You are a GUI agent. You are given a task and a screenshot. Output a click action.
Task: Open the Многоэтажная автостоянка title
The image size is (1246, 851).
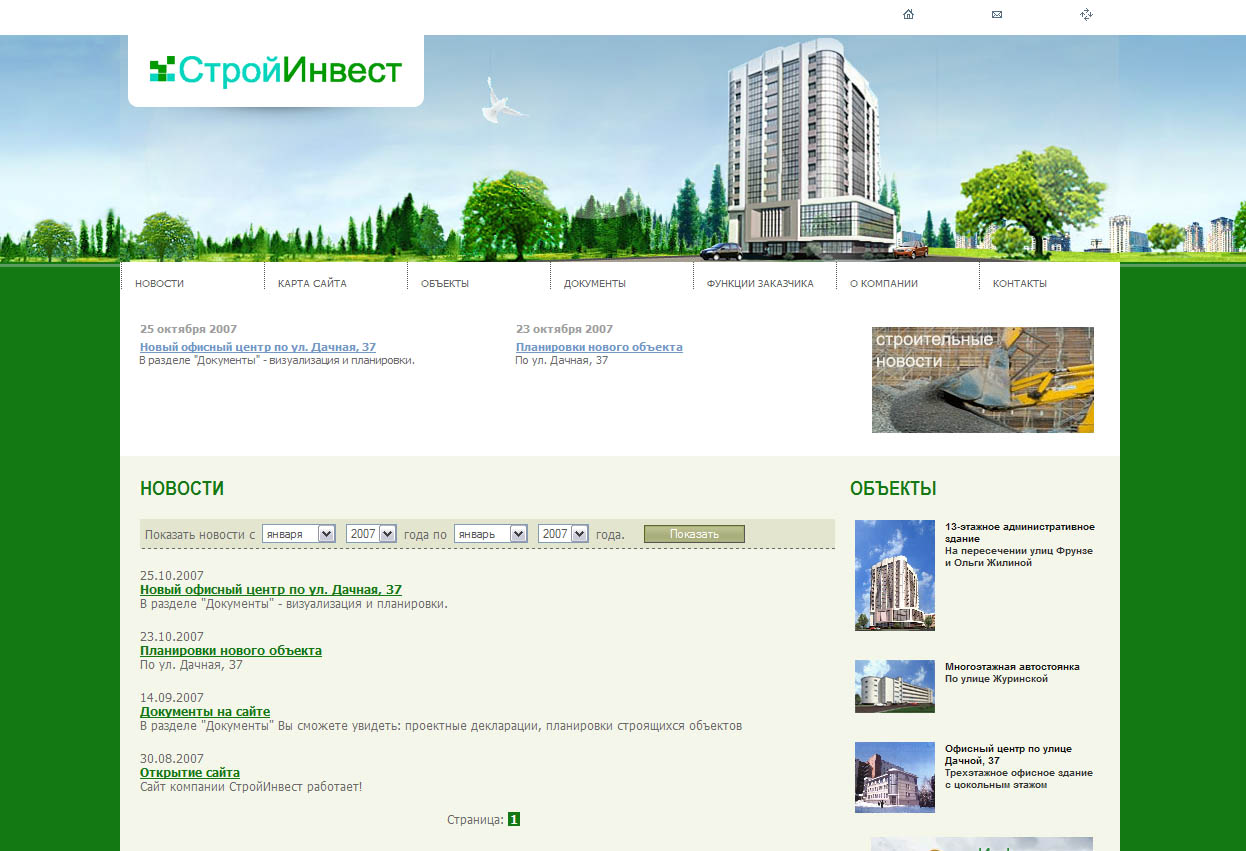[x=1012, y=667]
